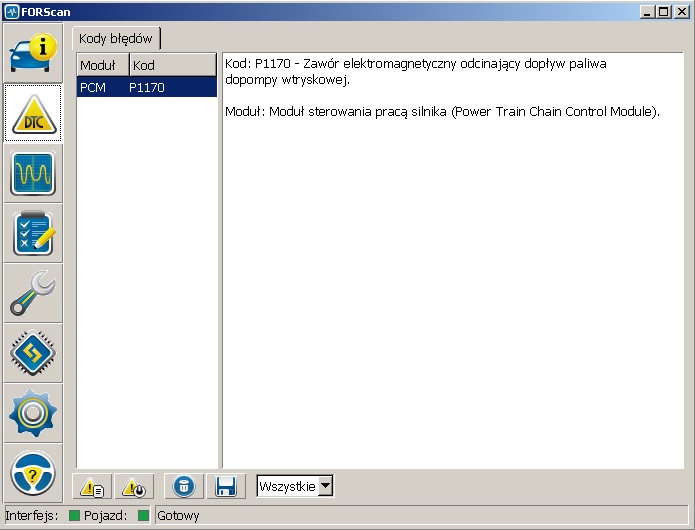
Task: Save the log with floppy disk button
Action: (x=225, y=487)
